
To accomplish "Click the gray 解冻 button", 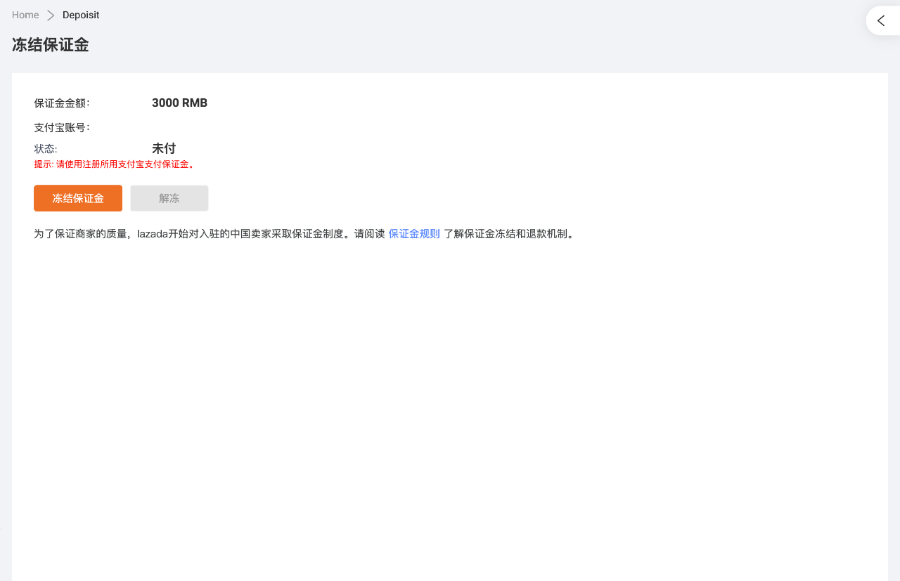I will point(168,198).
